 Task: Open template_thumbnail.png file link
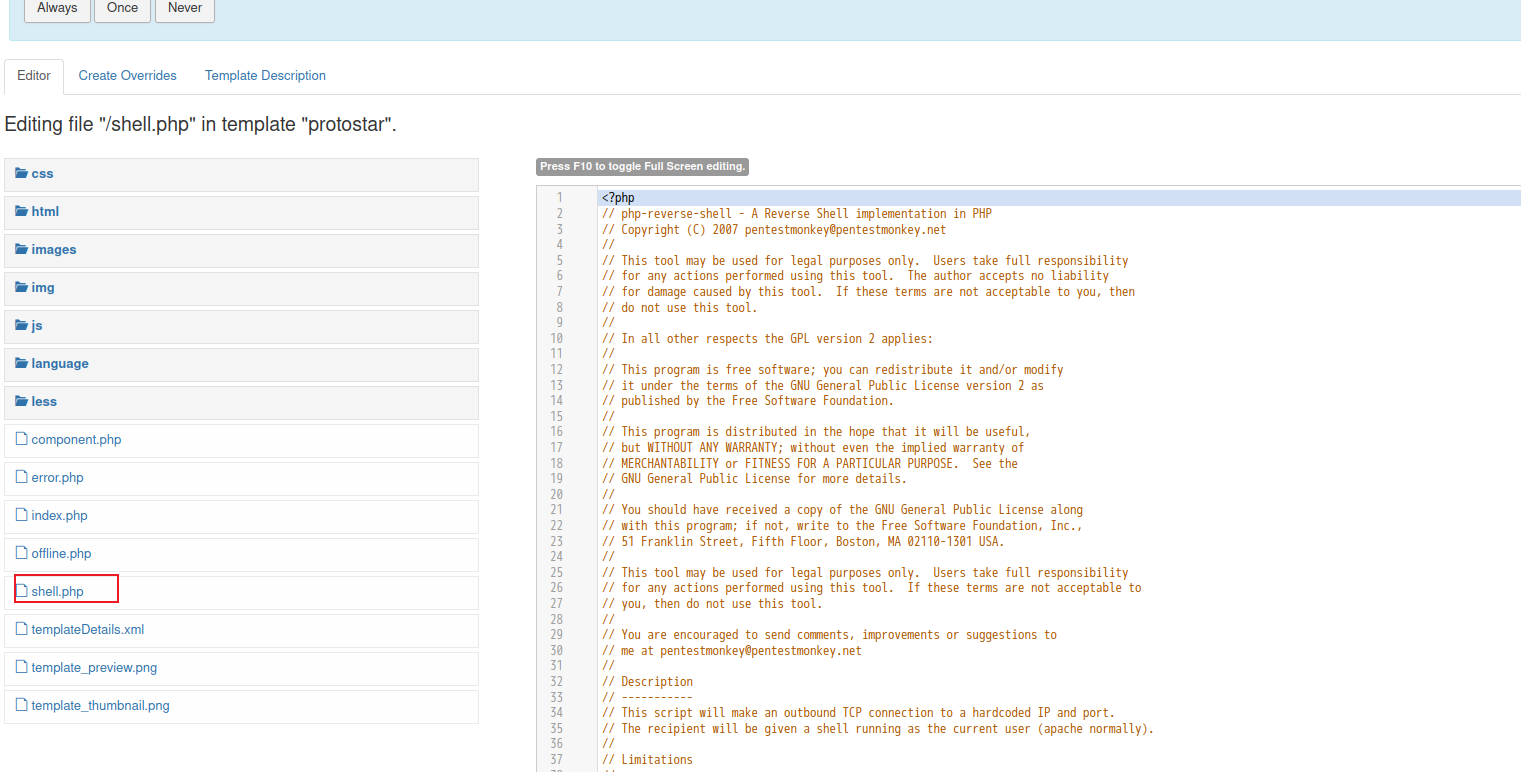pos(100,705)
